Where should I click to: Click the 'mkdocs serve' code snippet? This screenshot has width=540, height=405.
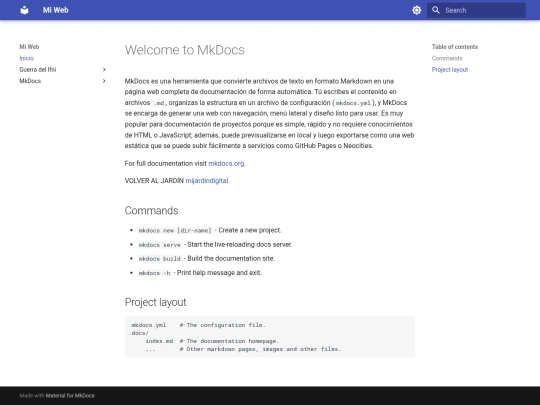pos(159,245)
